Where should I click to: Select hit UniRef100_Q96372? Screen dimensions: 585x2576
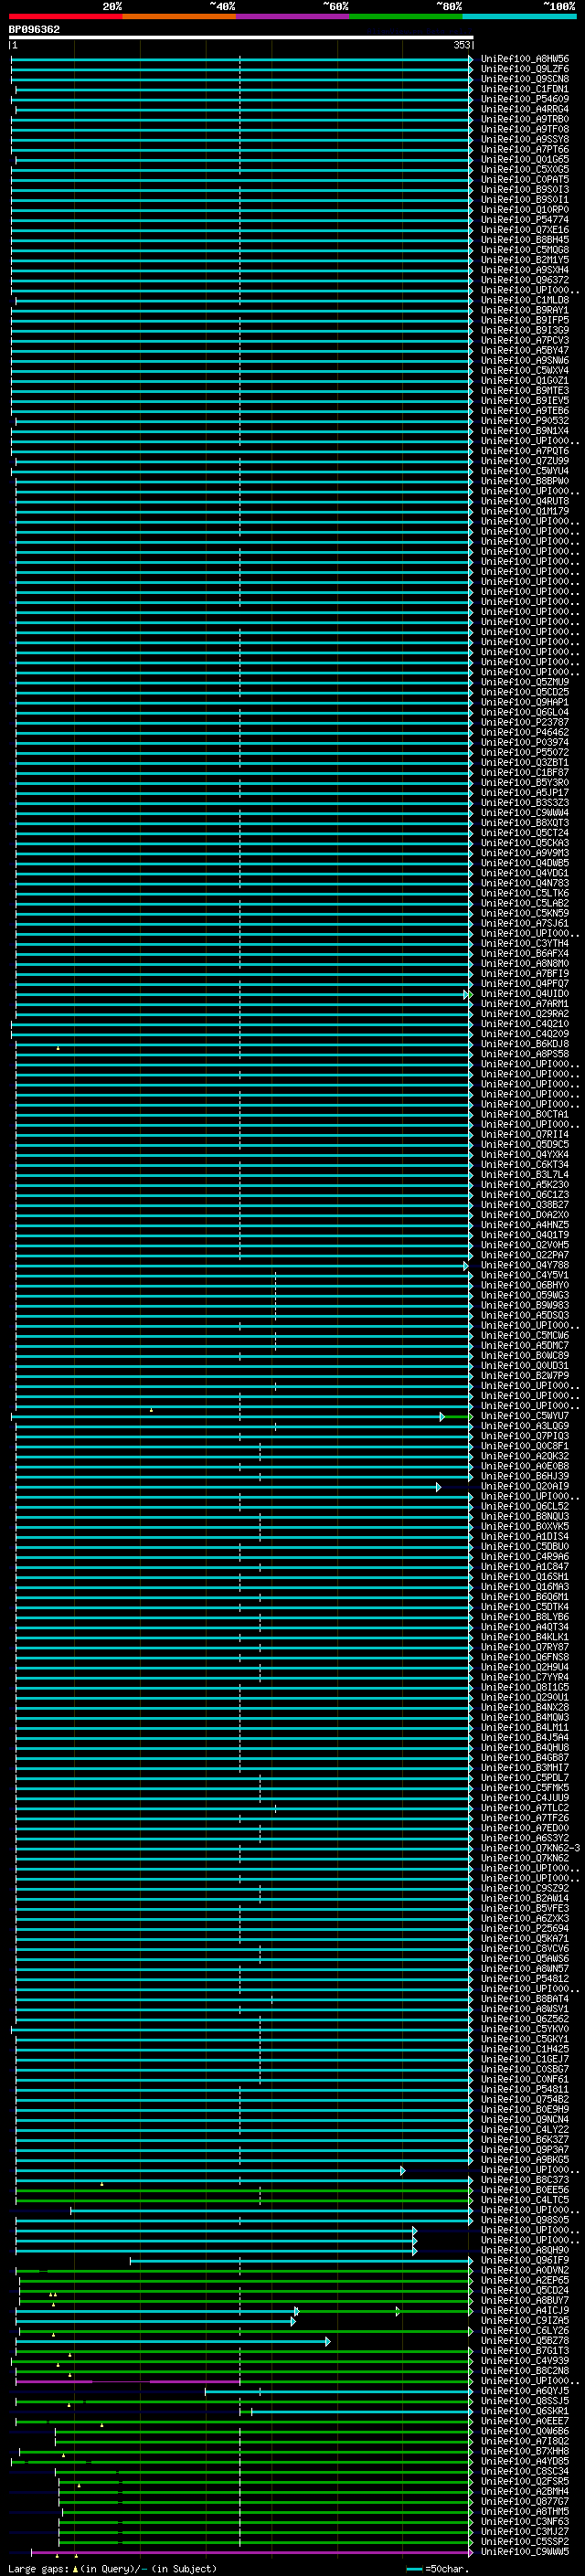pyautogui.click(x=525, y=280)
